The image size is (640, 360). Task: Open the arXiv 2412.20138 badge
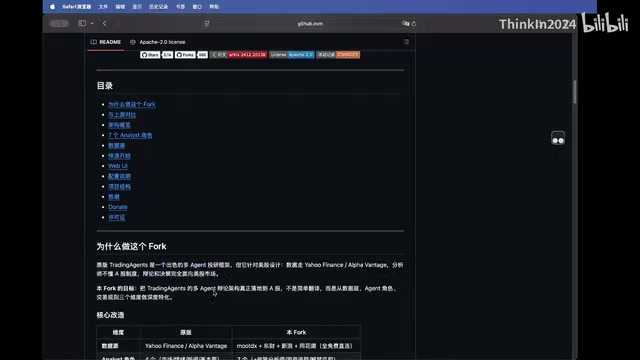[238, 55]
